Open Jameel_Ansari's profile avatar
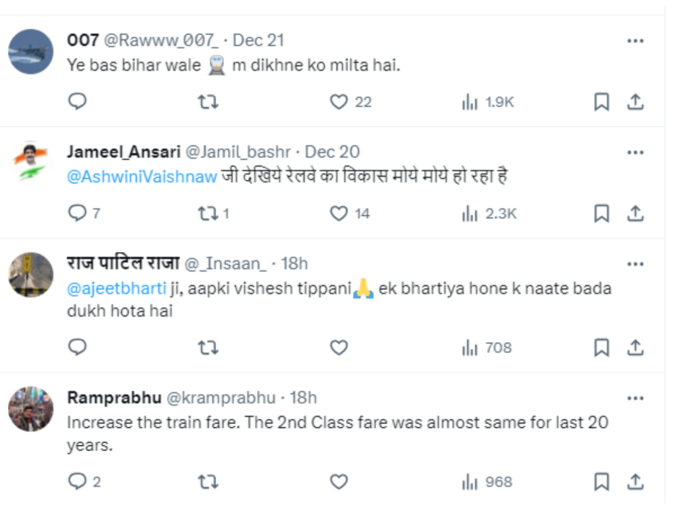 31,163
